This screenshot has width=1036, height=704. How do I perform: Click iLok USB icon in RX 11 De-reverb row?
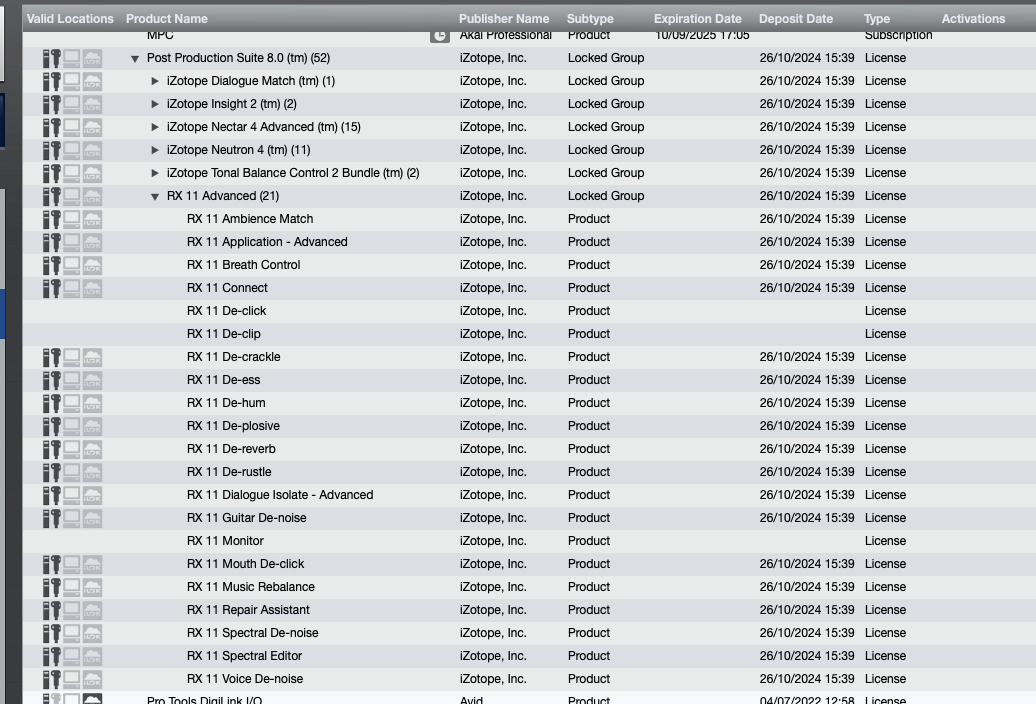(x=52, y=450)
